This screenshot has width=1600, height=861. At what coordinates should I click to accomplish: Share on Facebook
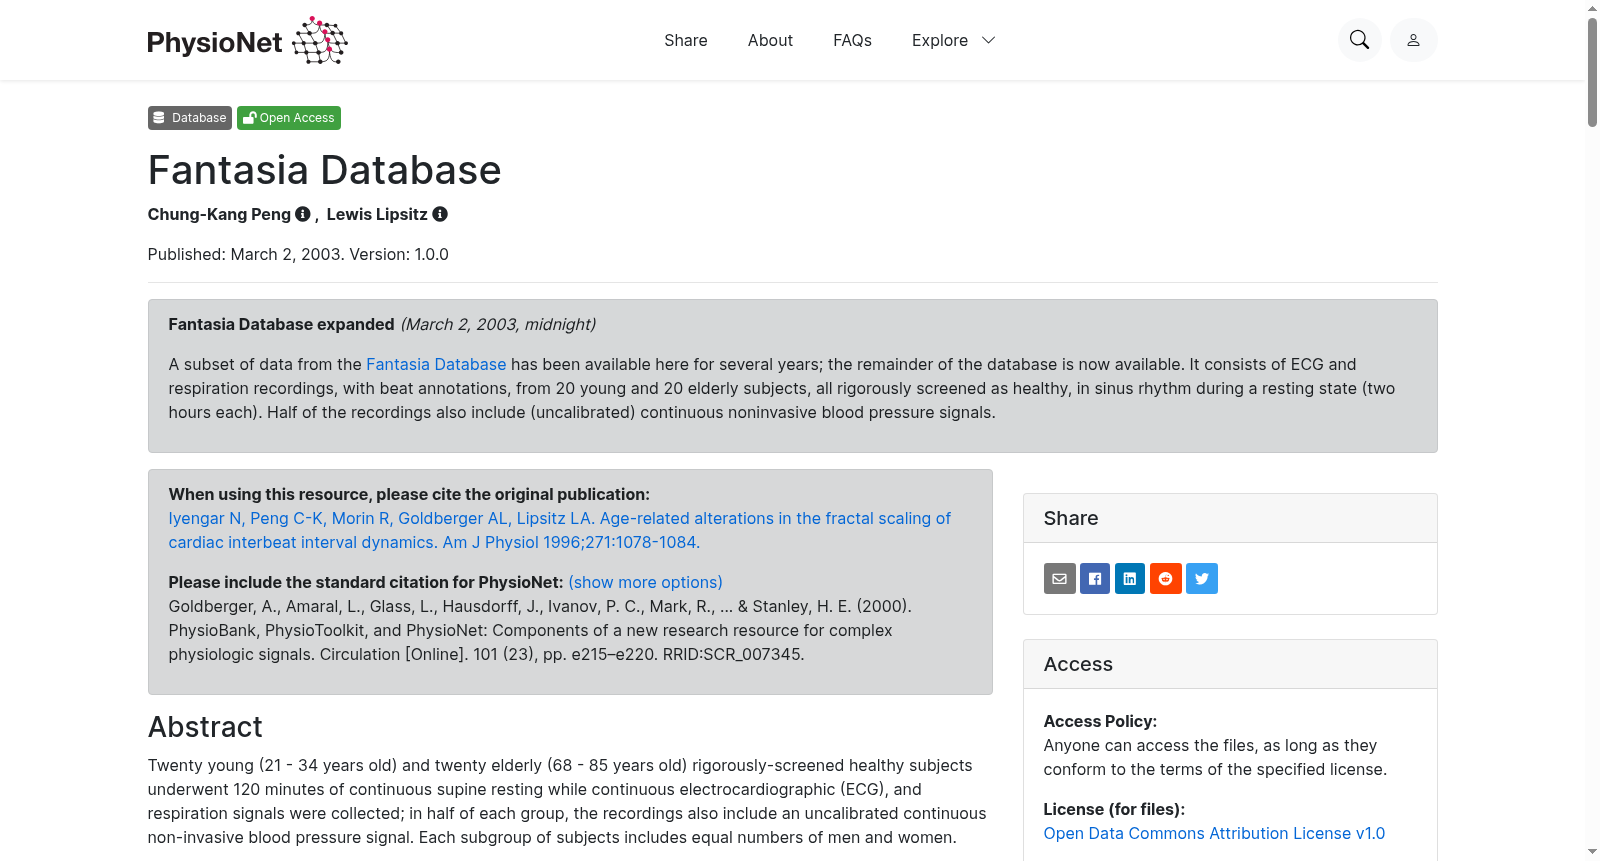pos(1095,578)
